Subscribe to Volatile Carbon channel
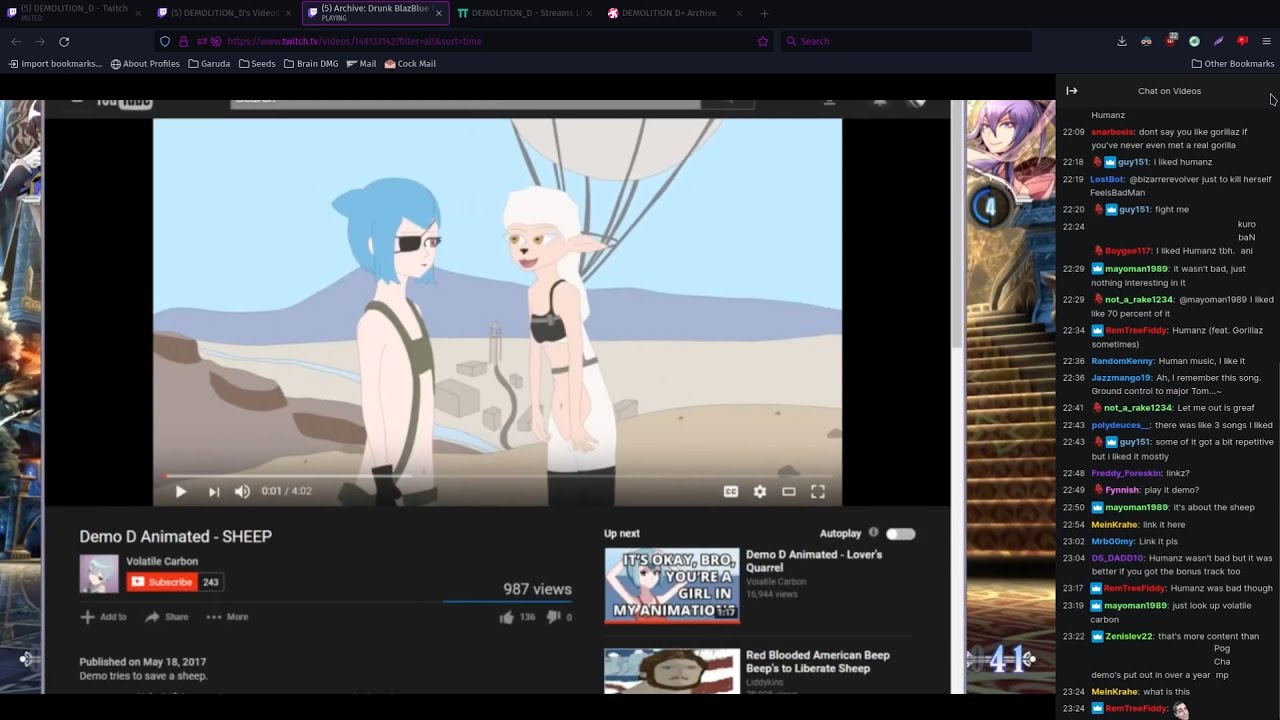Viewport: 1280px width, 720px height. click(x=162, y=582)
